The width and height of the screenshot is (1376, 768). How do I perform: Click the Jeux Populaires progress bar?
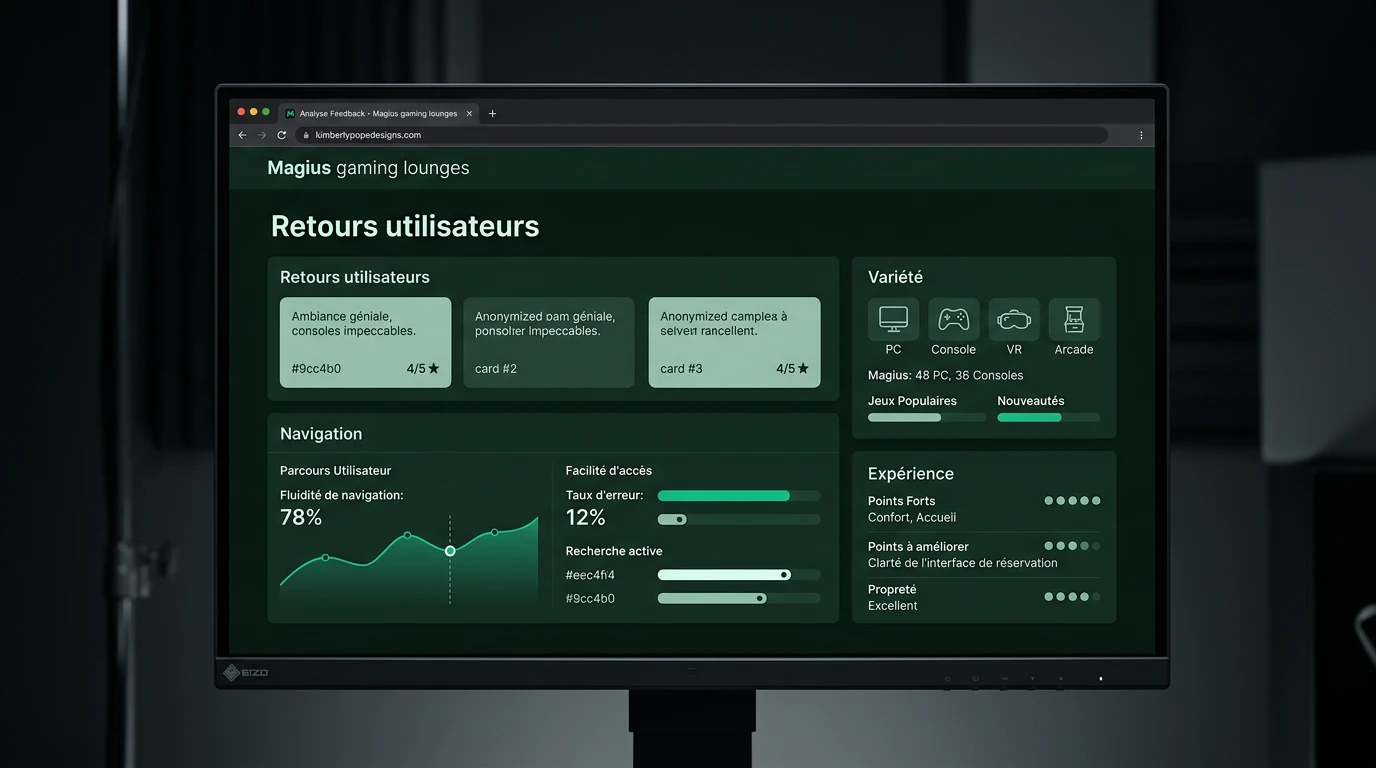click(x=927, y=417)
